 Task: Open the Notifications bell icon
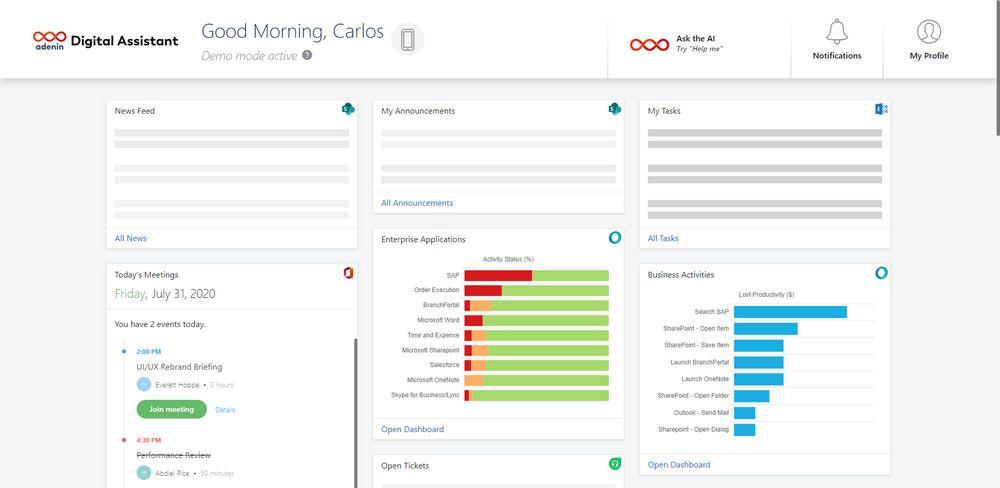837,32
